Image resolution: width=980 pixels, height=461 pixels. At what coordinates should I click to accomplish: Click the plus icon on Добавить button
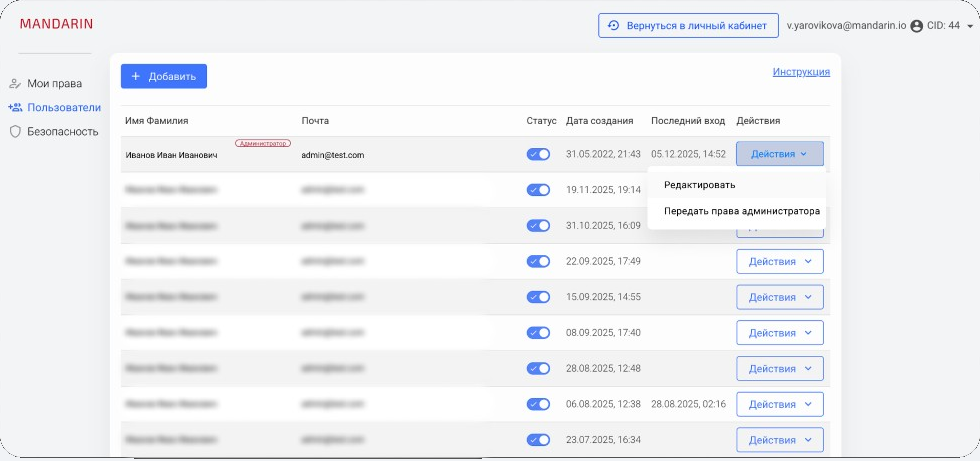[136, 77]
